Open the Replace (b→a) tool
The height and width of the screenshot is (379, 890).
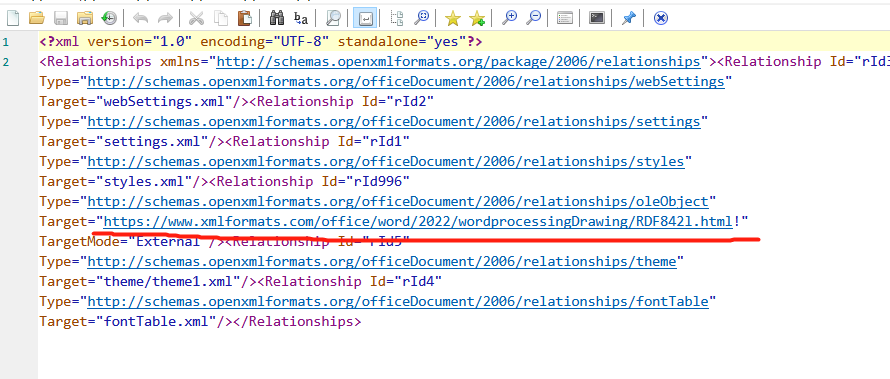tap(301, 18)
